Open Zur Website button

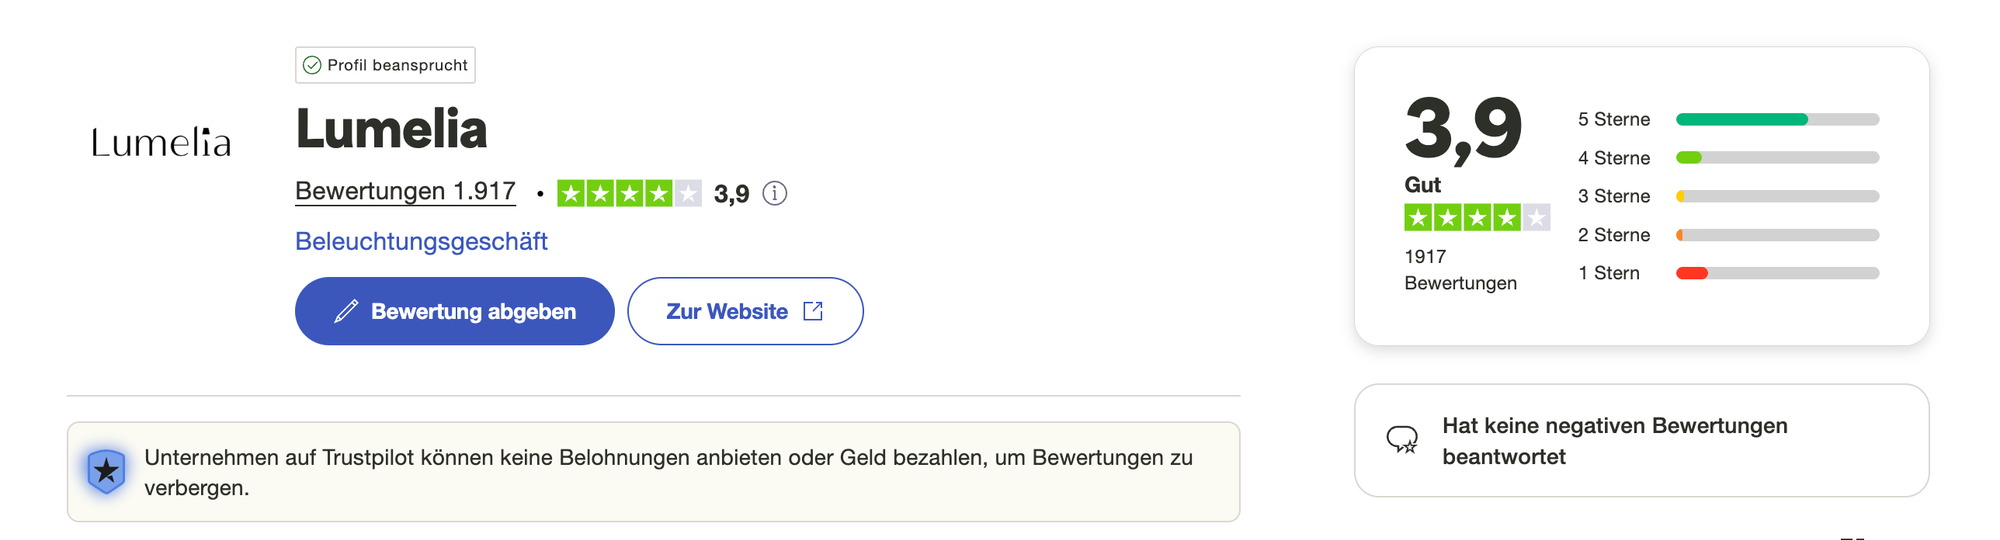point(745,312)
